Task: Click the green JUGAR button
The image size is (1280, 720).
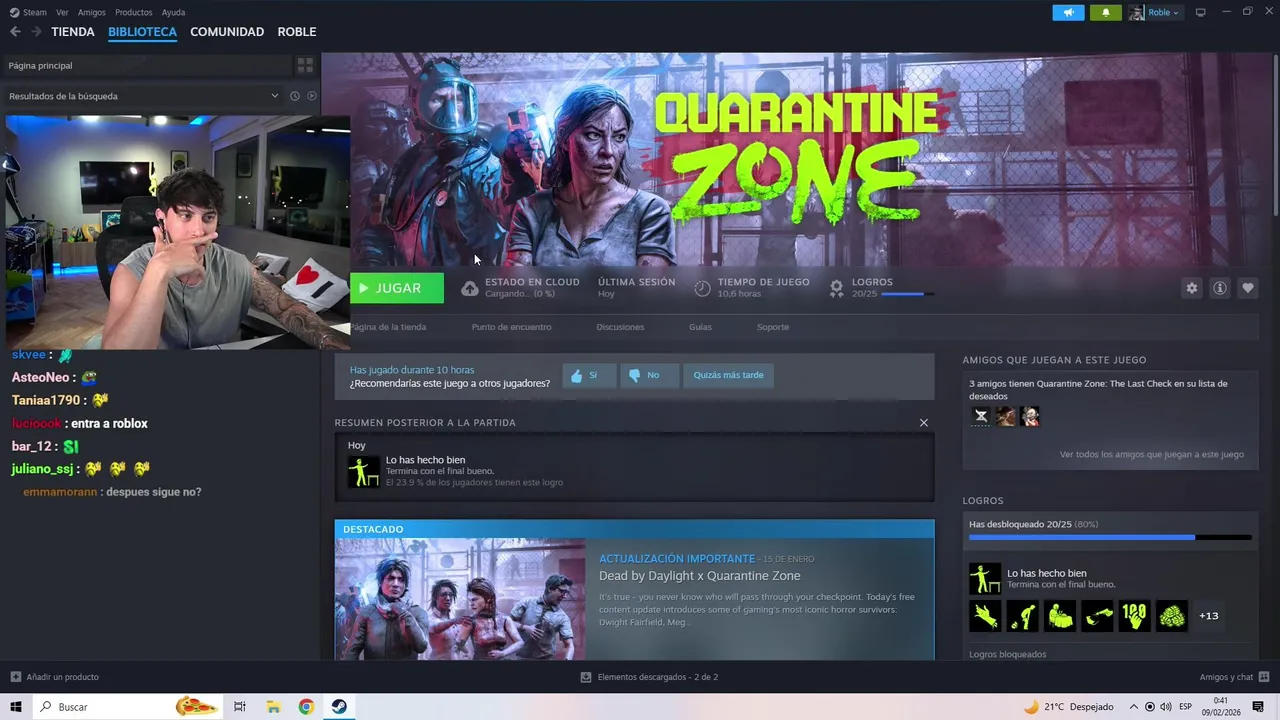Action: [x=397, y=288]
